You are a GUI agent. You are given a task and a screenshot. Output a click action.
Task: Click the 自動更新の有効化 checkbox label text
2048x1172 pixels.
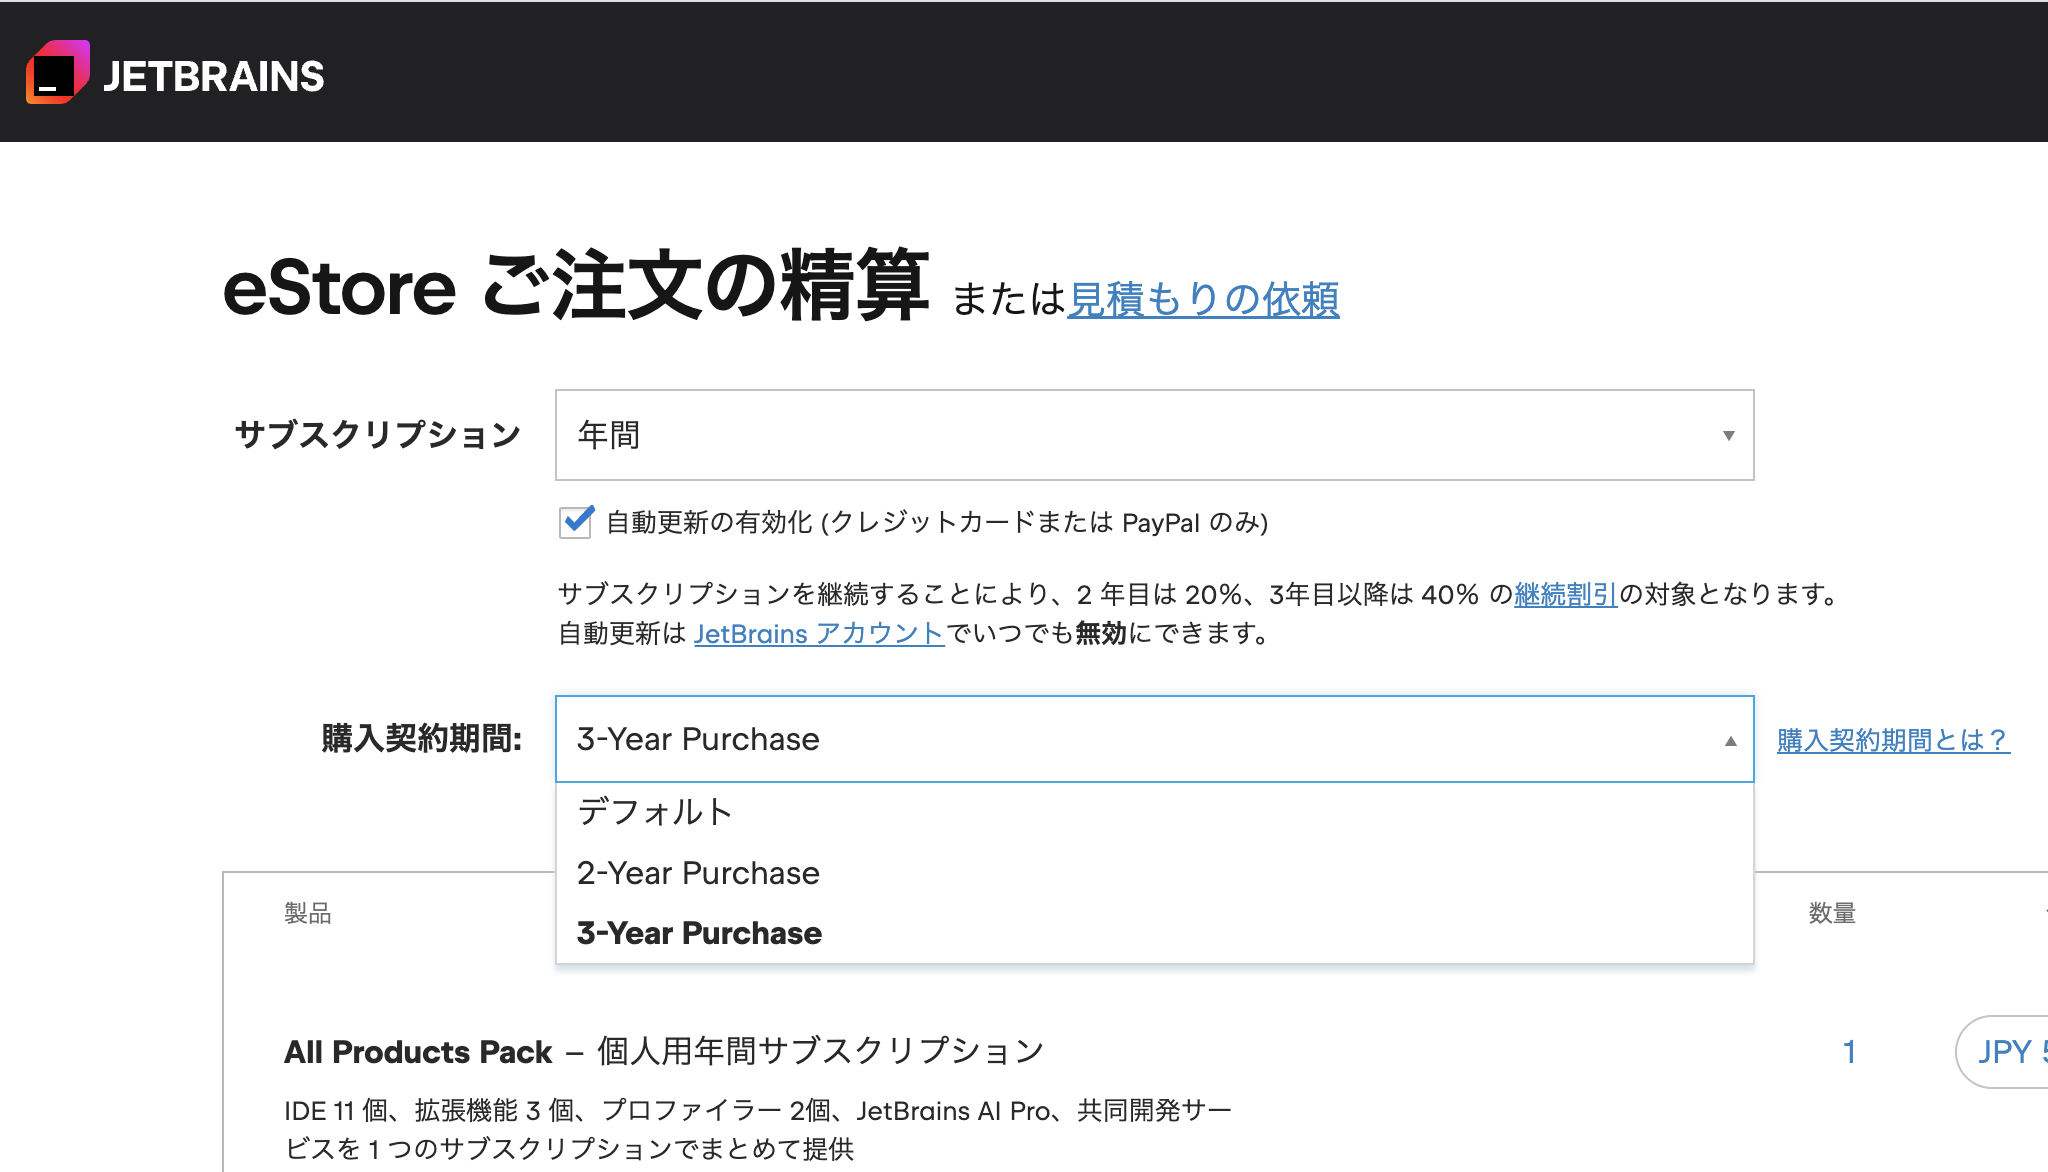[937, 523]
